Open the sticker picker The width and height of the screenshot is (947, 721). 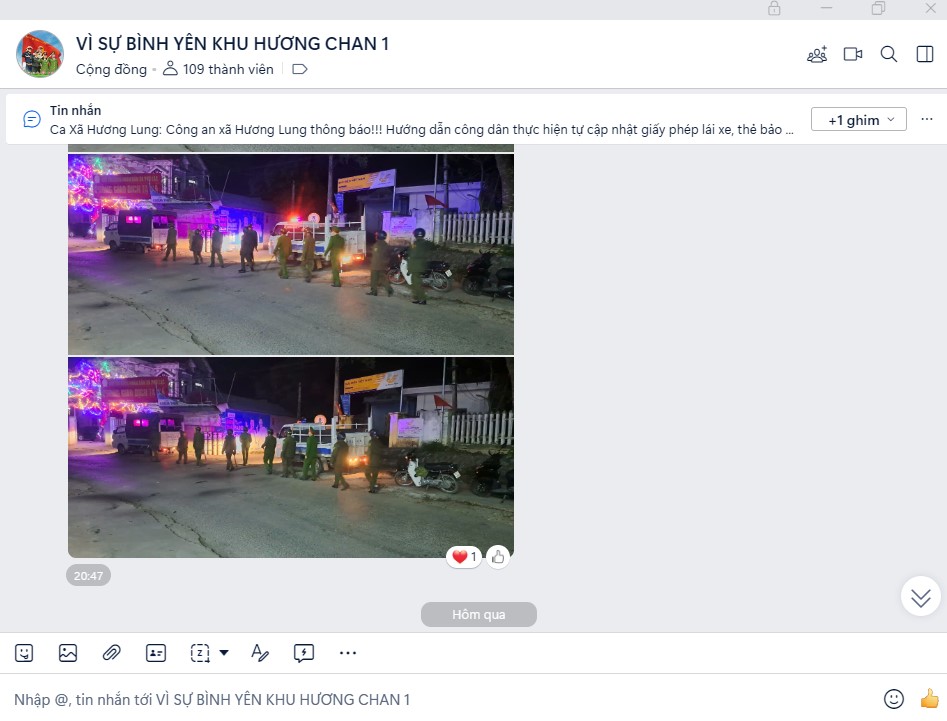[x=24, y=653]
